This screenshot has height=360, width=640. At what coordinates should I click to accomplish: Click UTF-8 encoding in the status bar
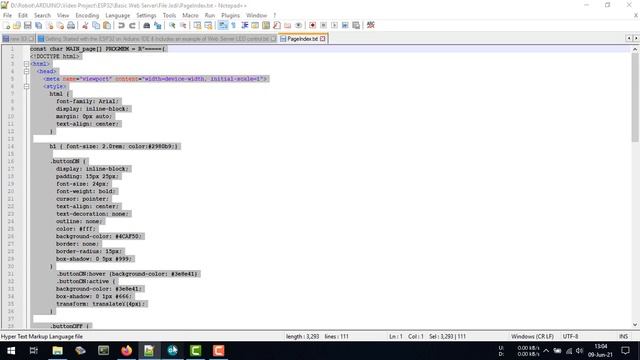570,336
